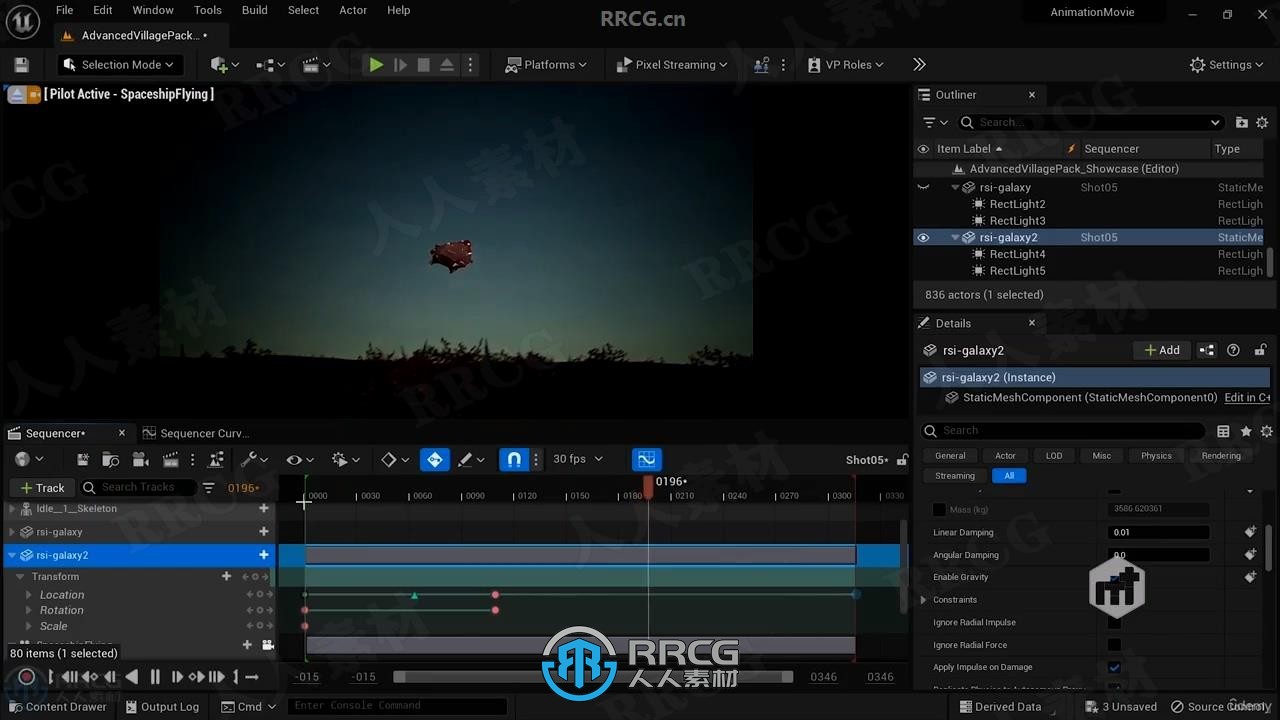Screen dimensions: 1280x720
Task: Save the current level with the floppy icon
Action: click(21, 65)
